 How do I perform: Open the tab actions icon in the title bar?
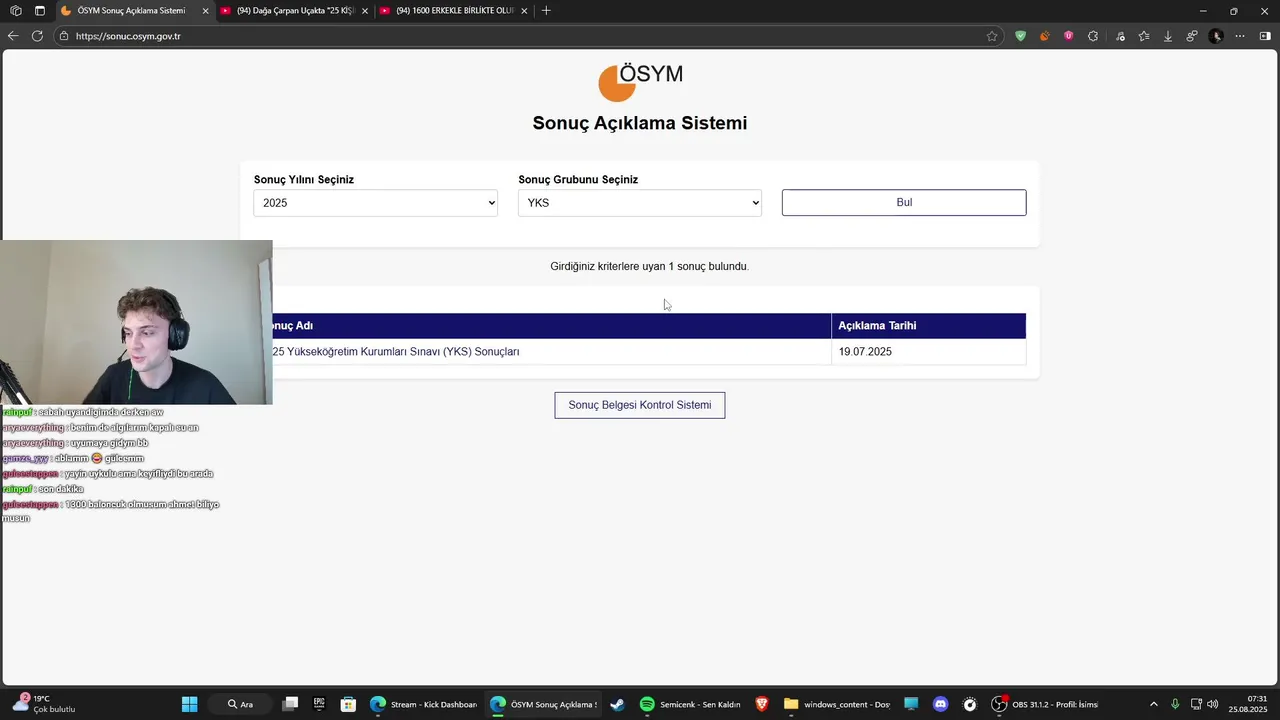(40, 11)
